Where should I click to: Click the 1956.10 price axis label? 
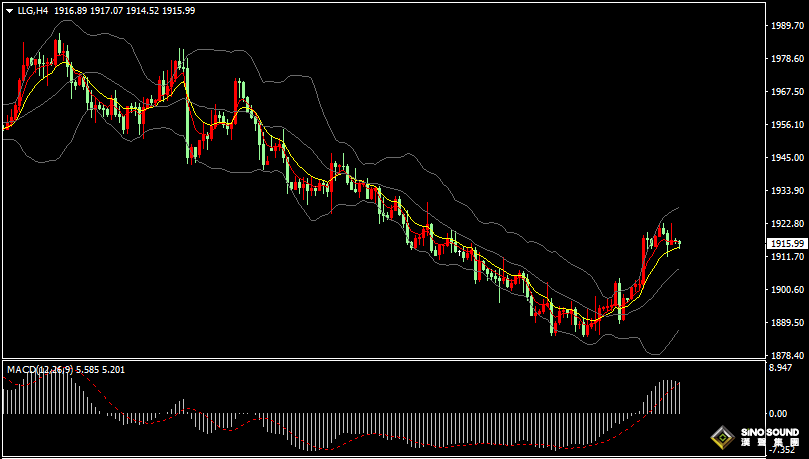pos(787,125)
